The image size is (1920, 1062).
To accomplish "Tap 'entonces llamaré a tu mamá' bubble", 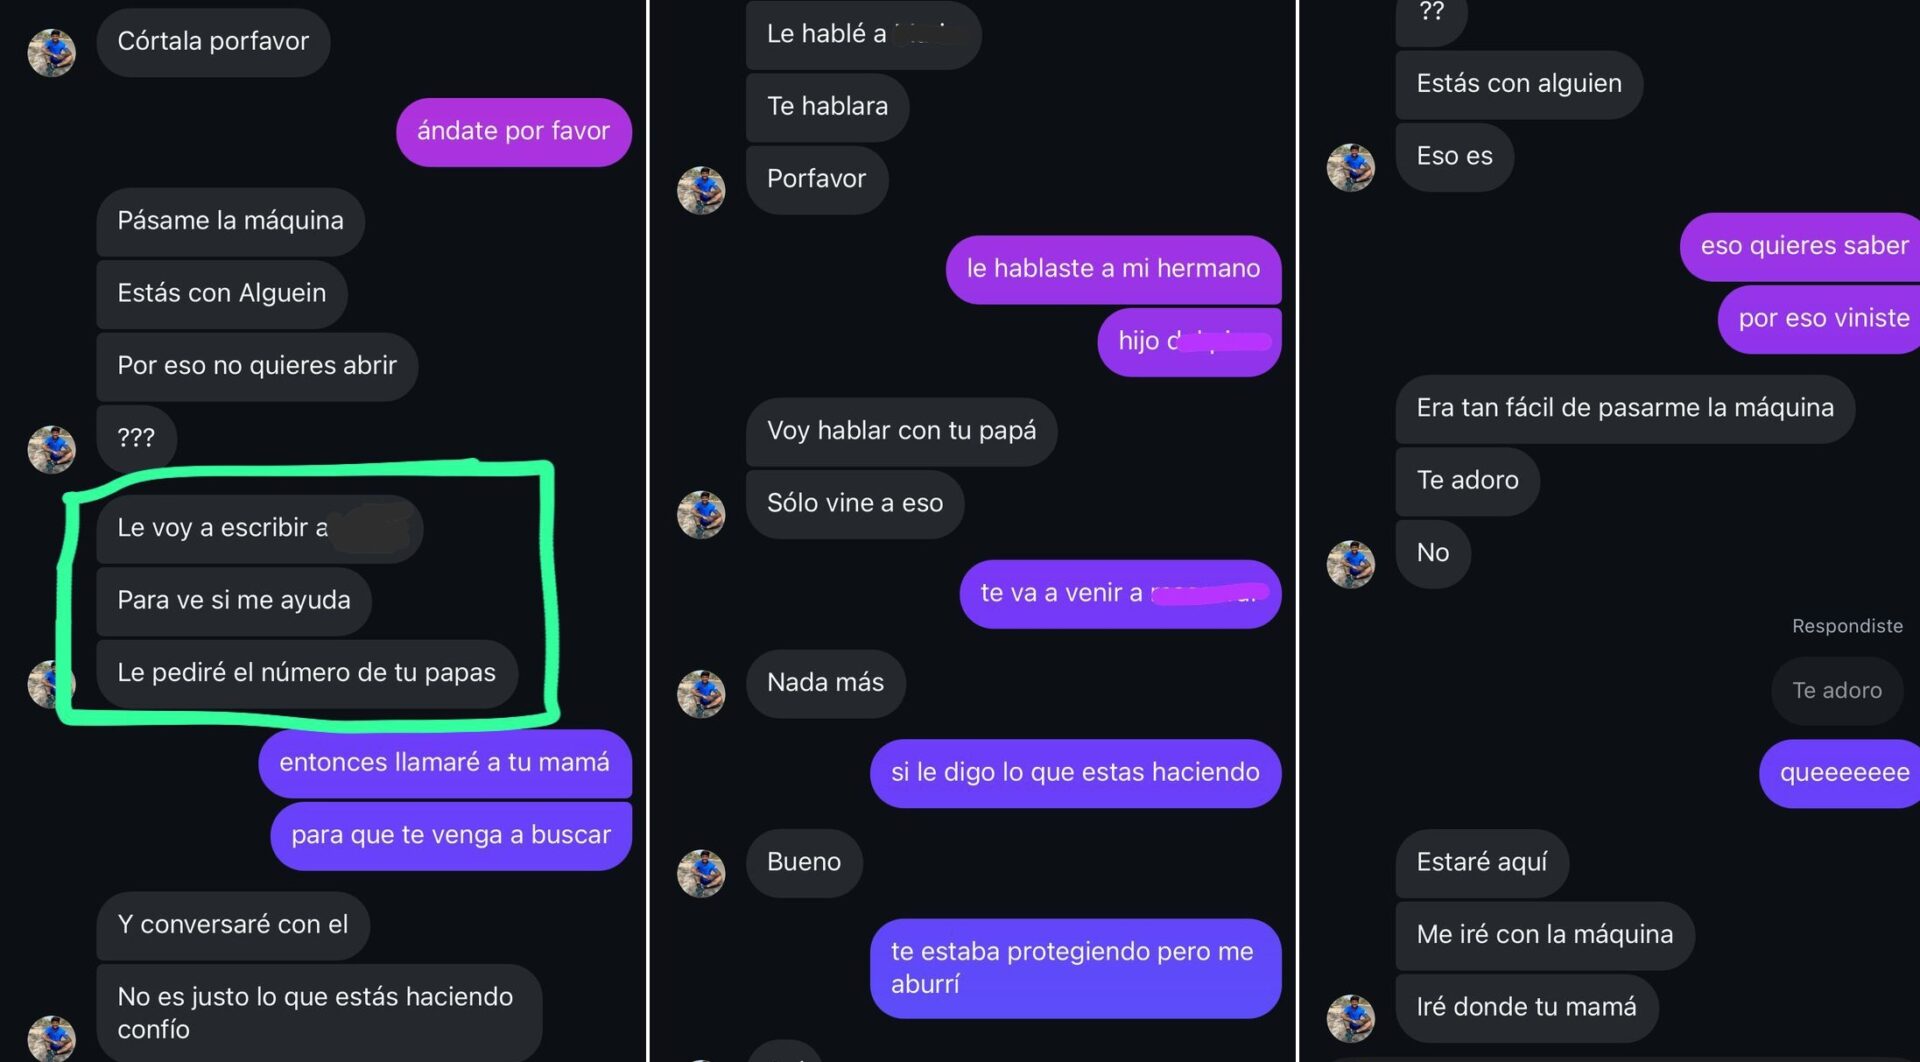I will 445,763.
